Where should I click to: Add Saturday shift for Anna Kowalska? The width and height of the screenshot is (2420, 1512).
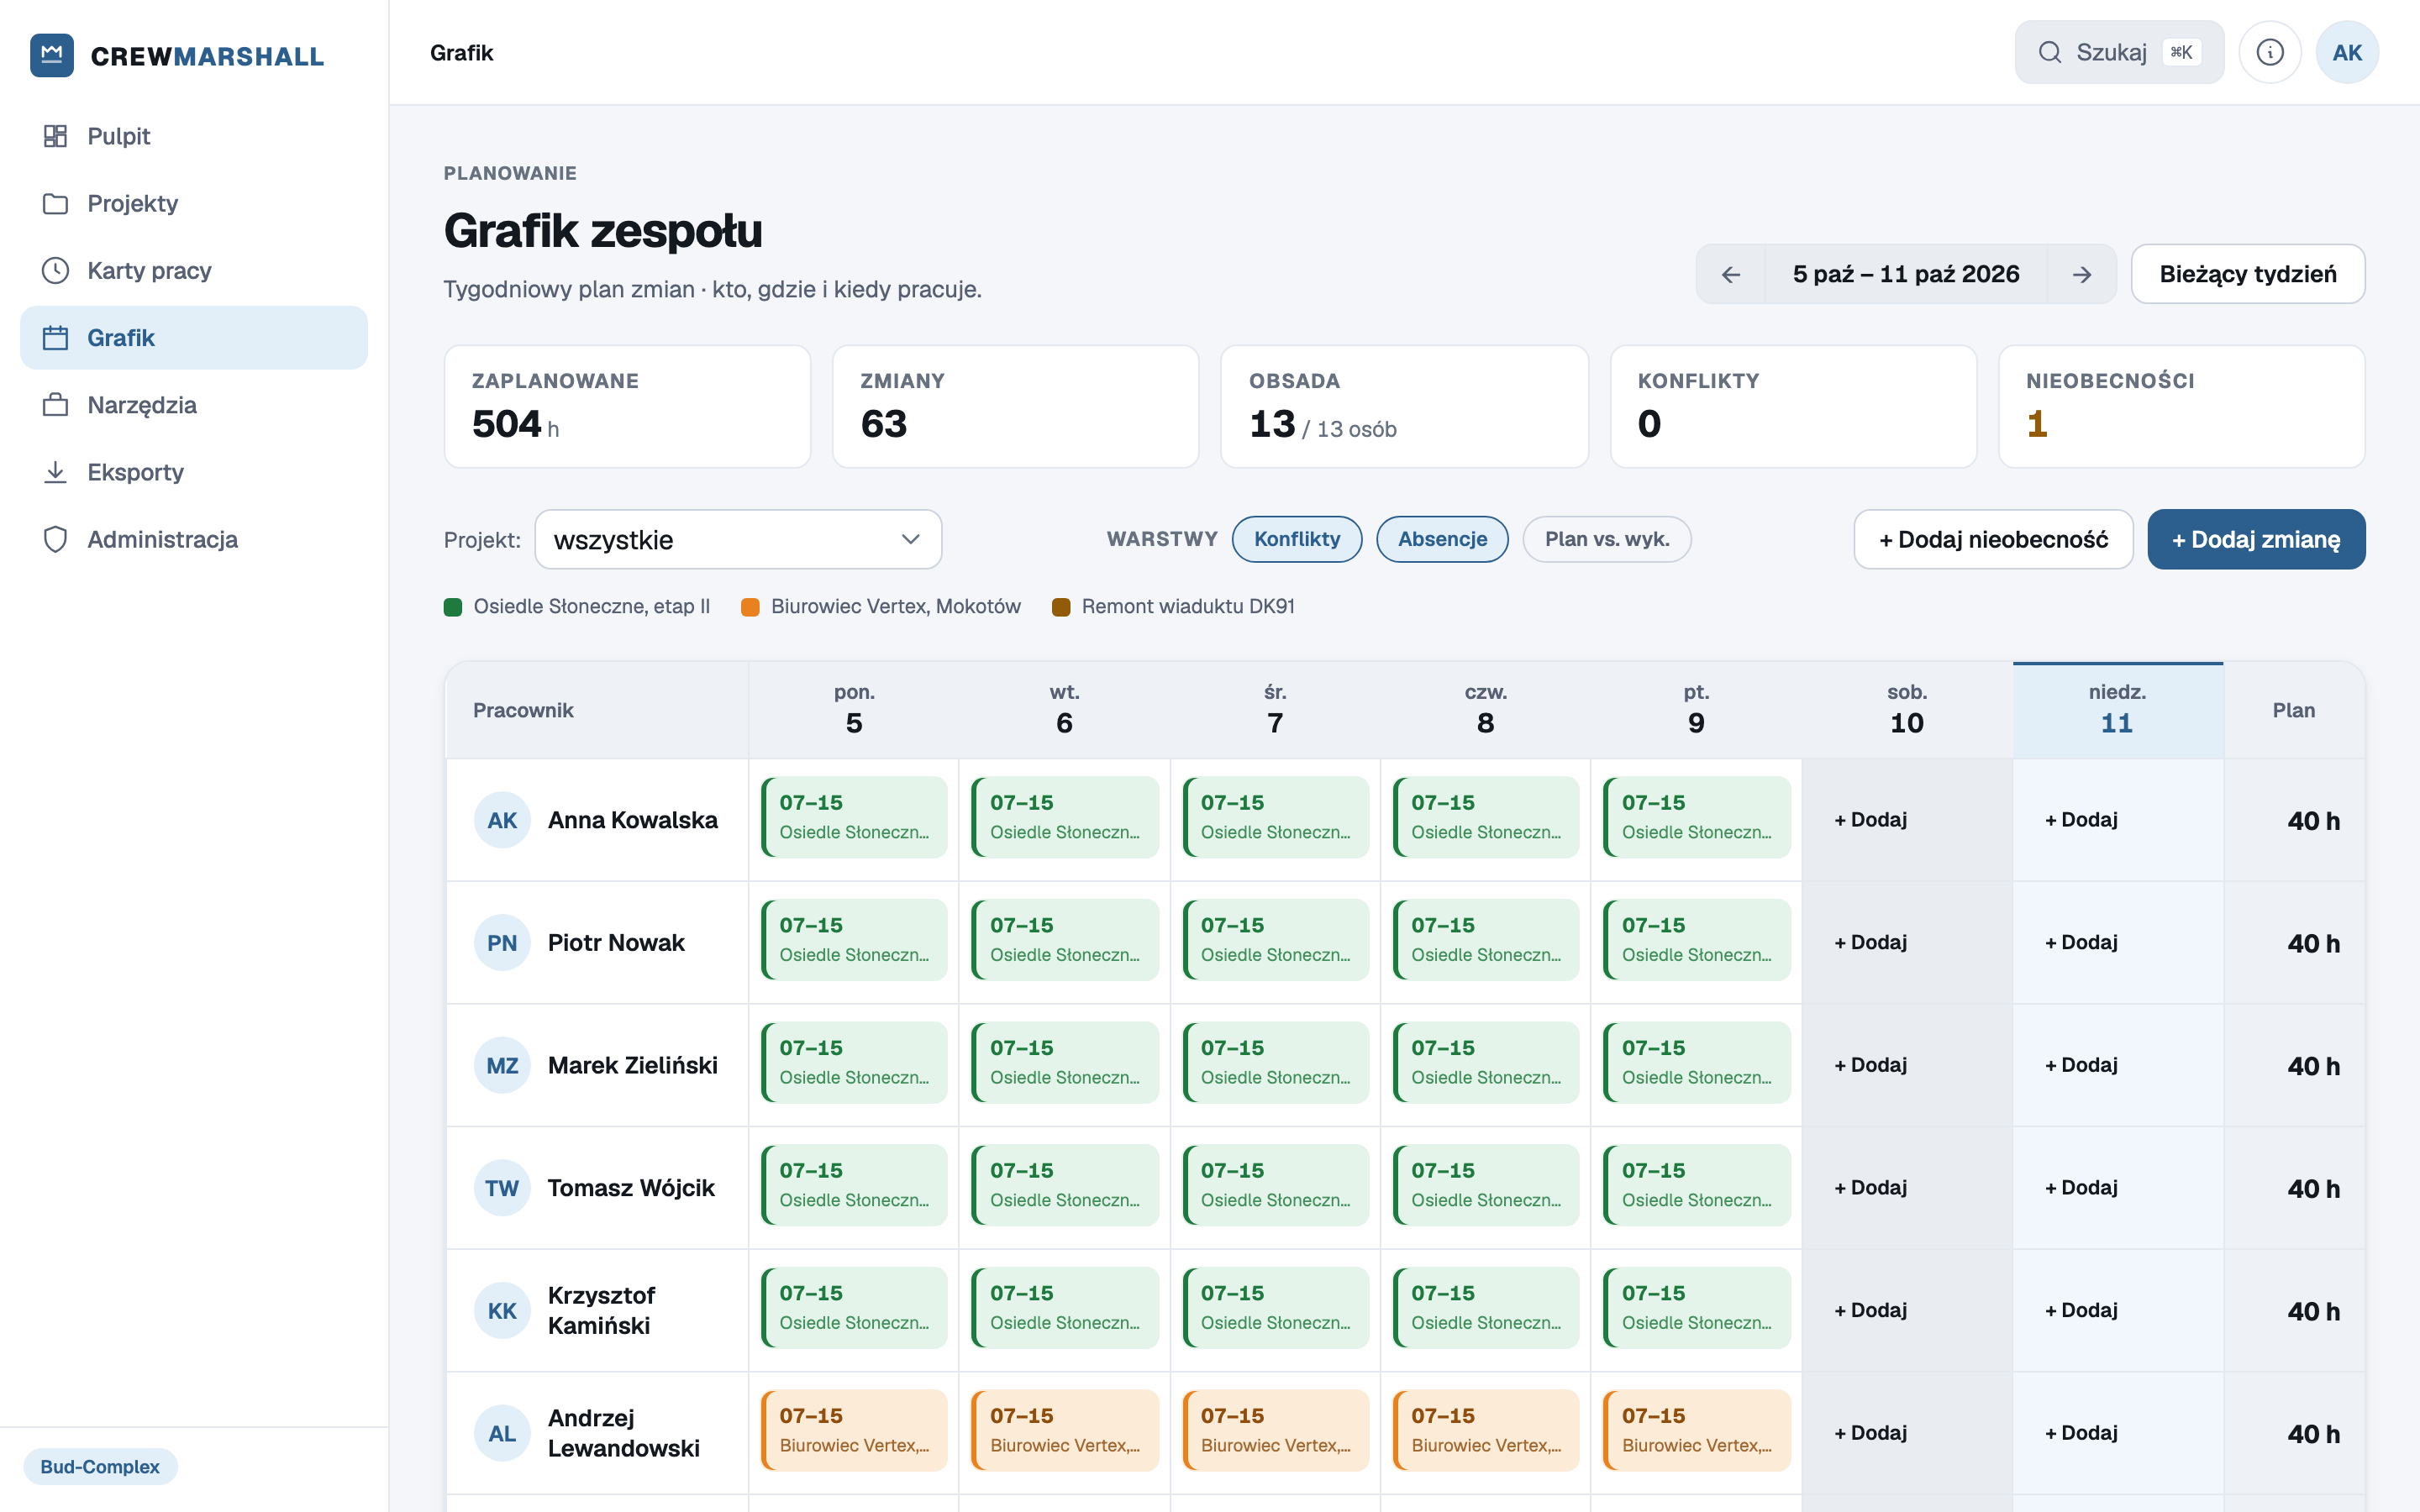click(1870, 820)
